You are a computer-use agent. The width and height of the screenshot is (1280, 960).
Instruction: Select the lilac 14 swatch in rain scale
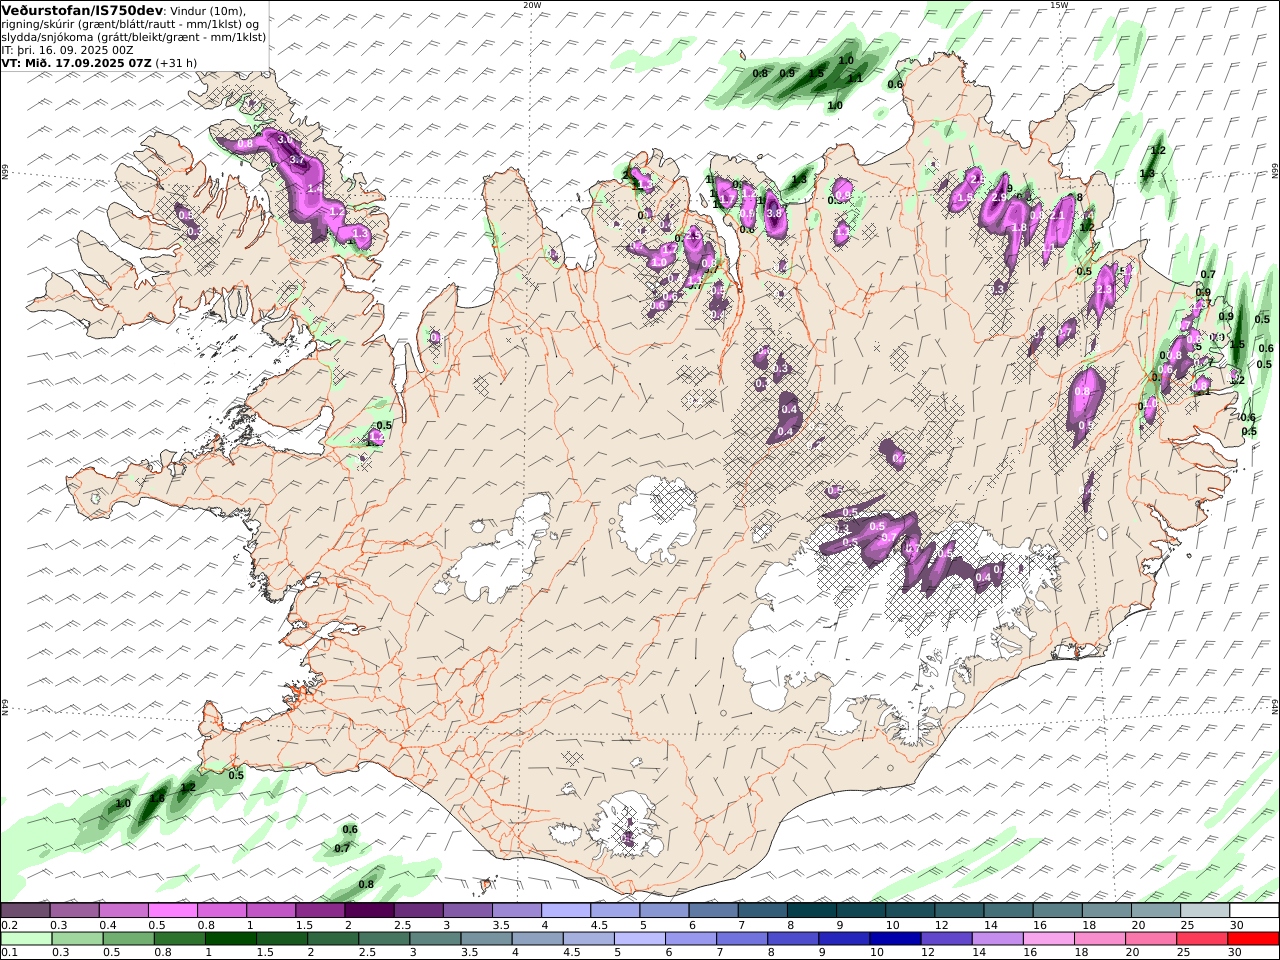click(996, 939)
